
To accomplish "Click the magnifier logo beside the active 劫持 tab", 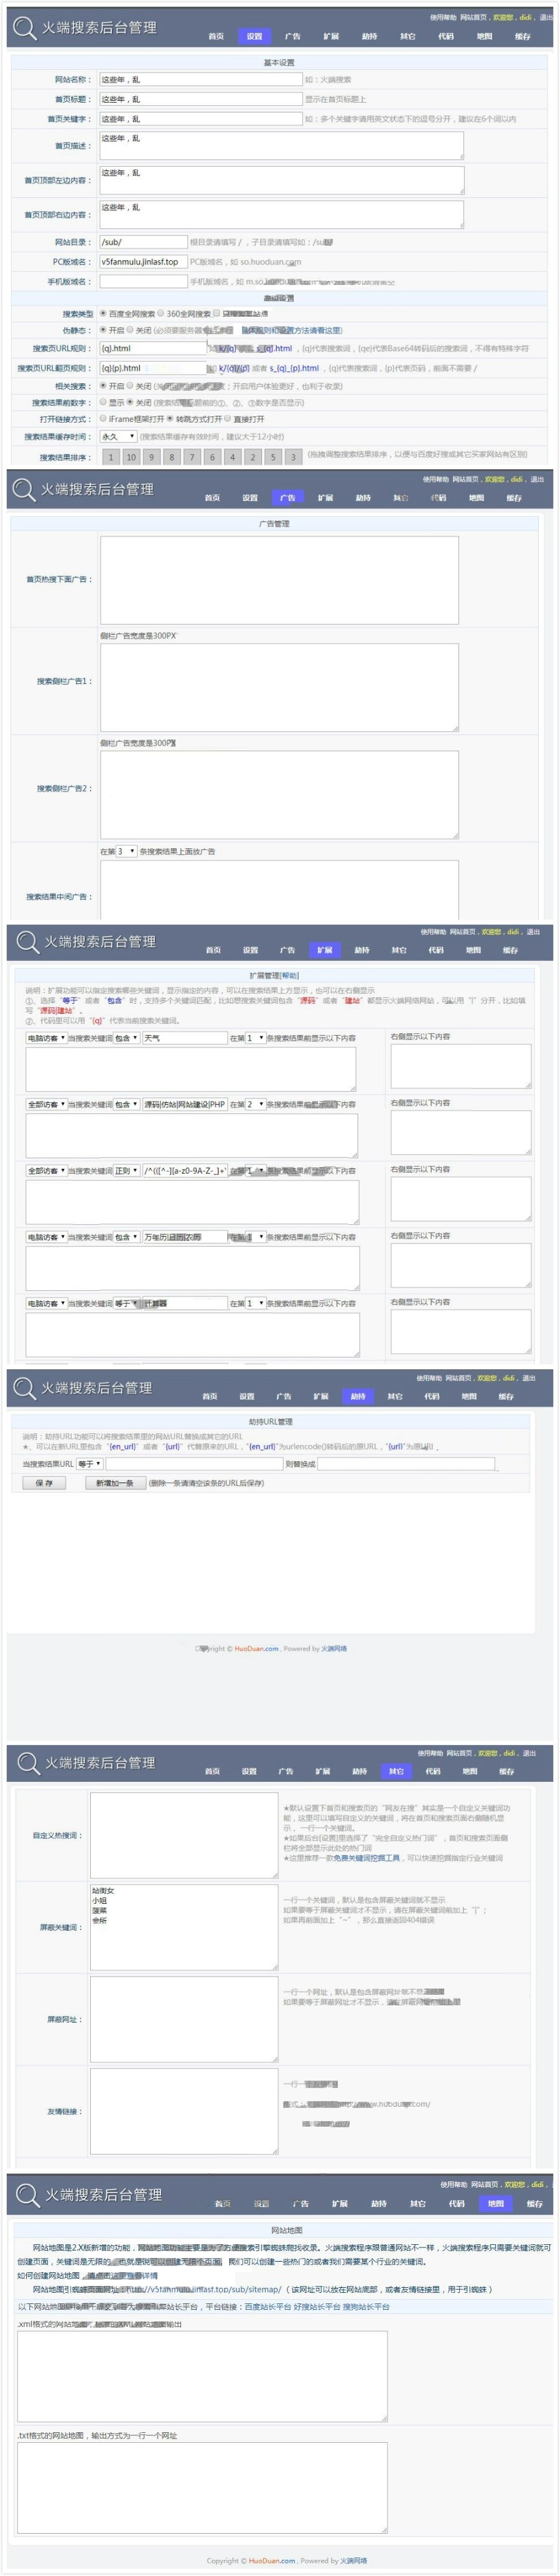I will (x=23, y=1387).
